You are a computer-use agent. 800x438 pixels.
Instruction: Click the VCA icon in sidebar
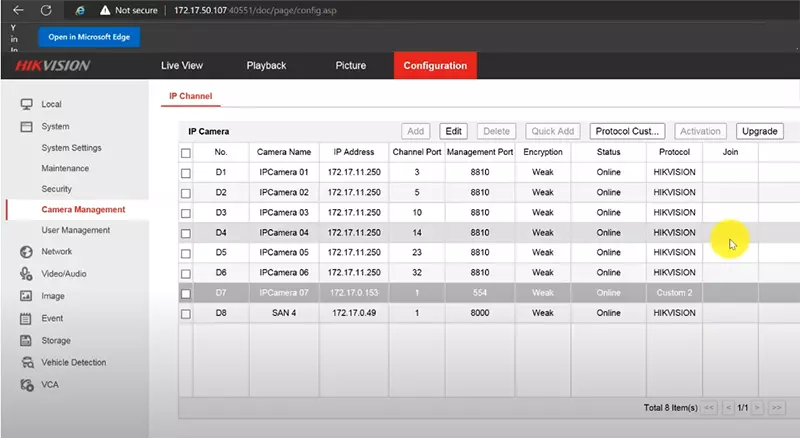pyautogui.click(x=27, y=385)
